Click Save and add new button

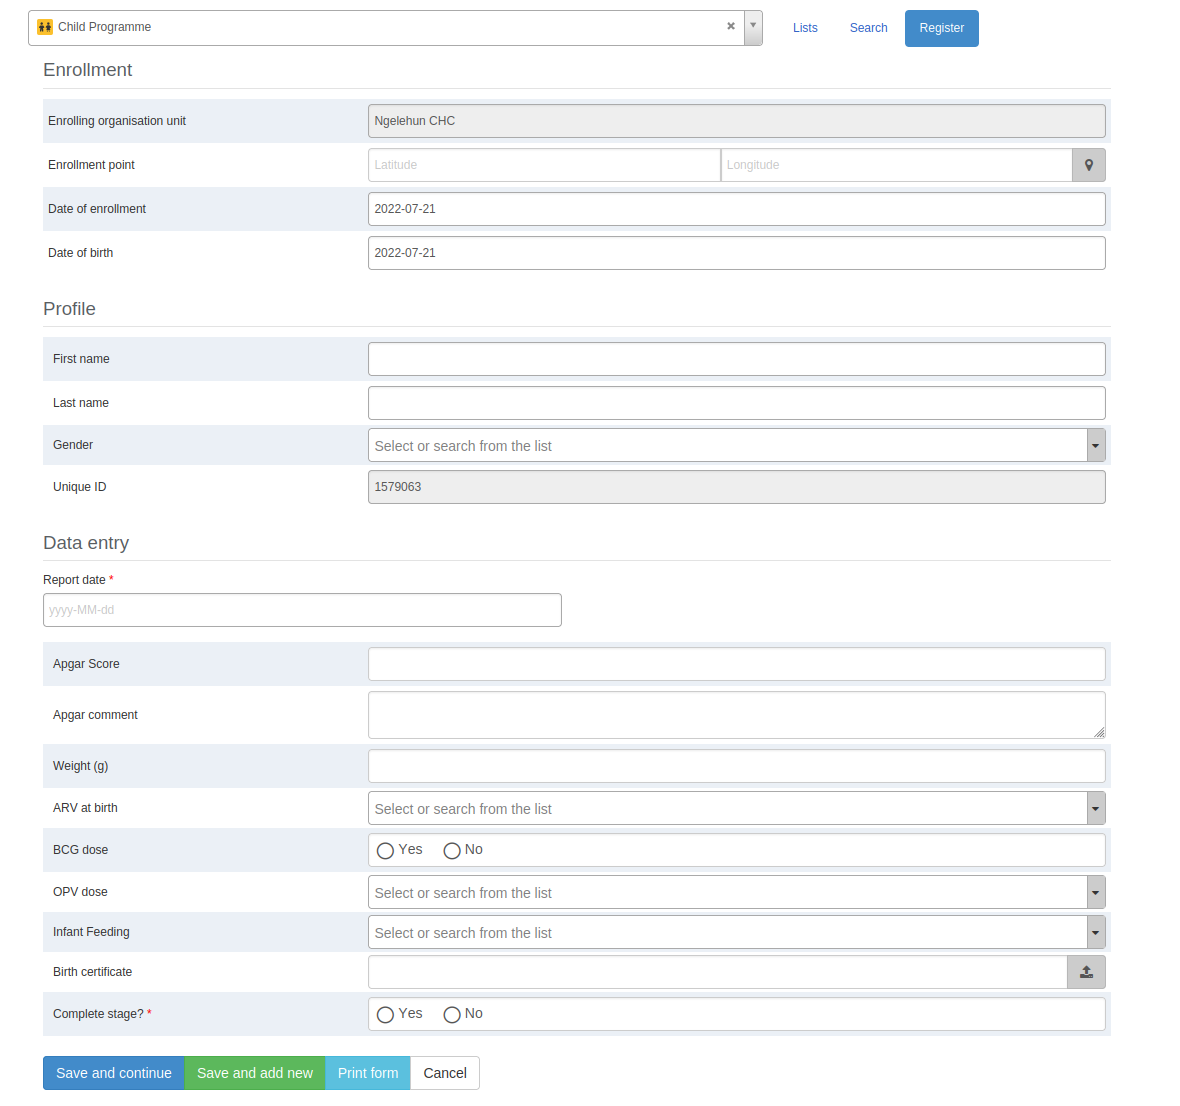tap(254, 1073)
